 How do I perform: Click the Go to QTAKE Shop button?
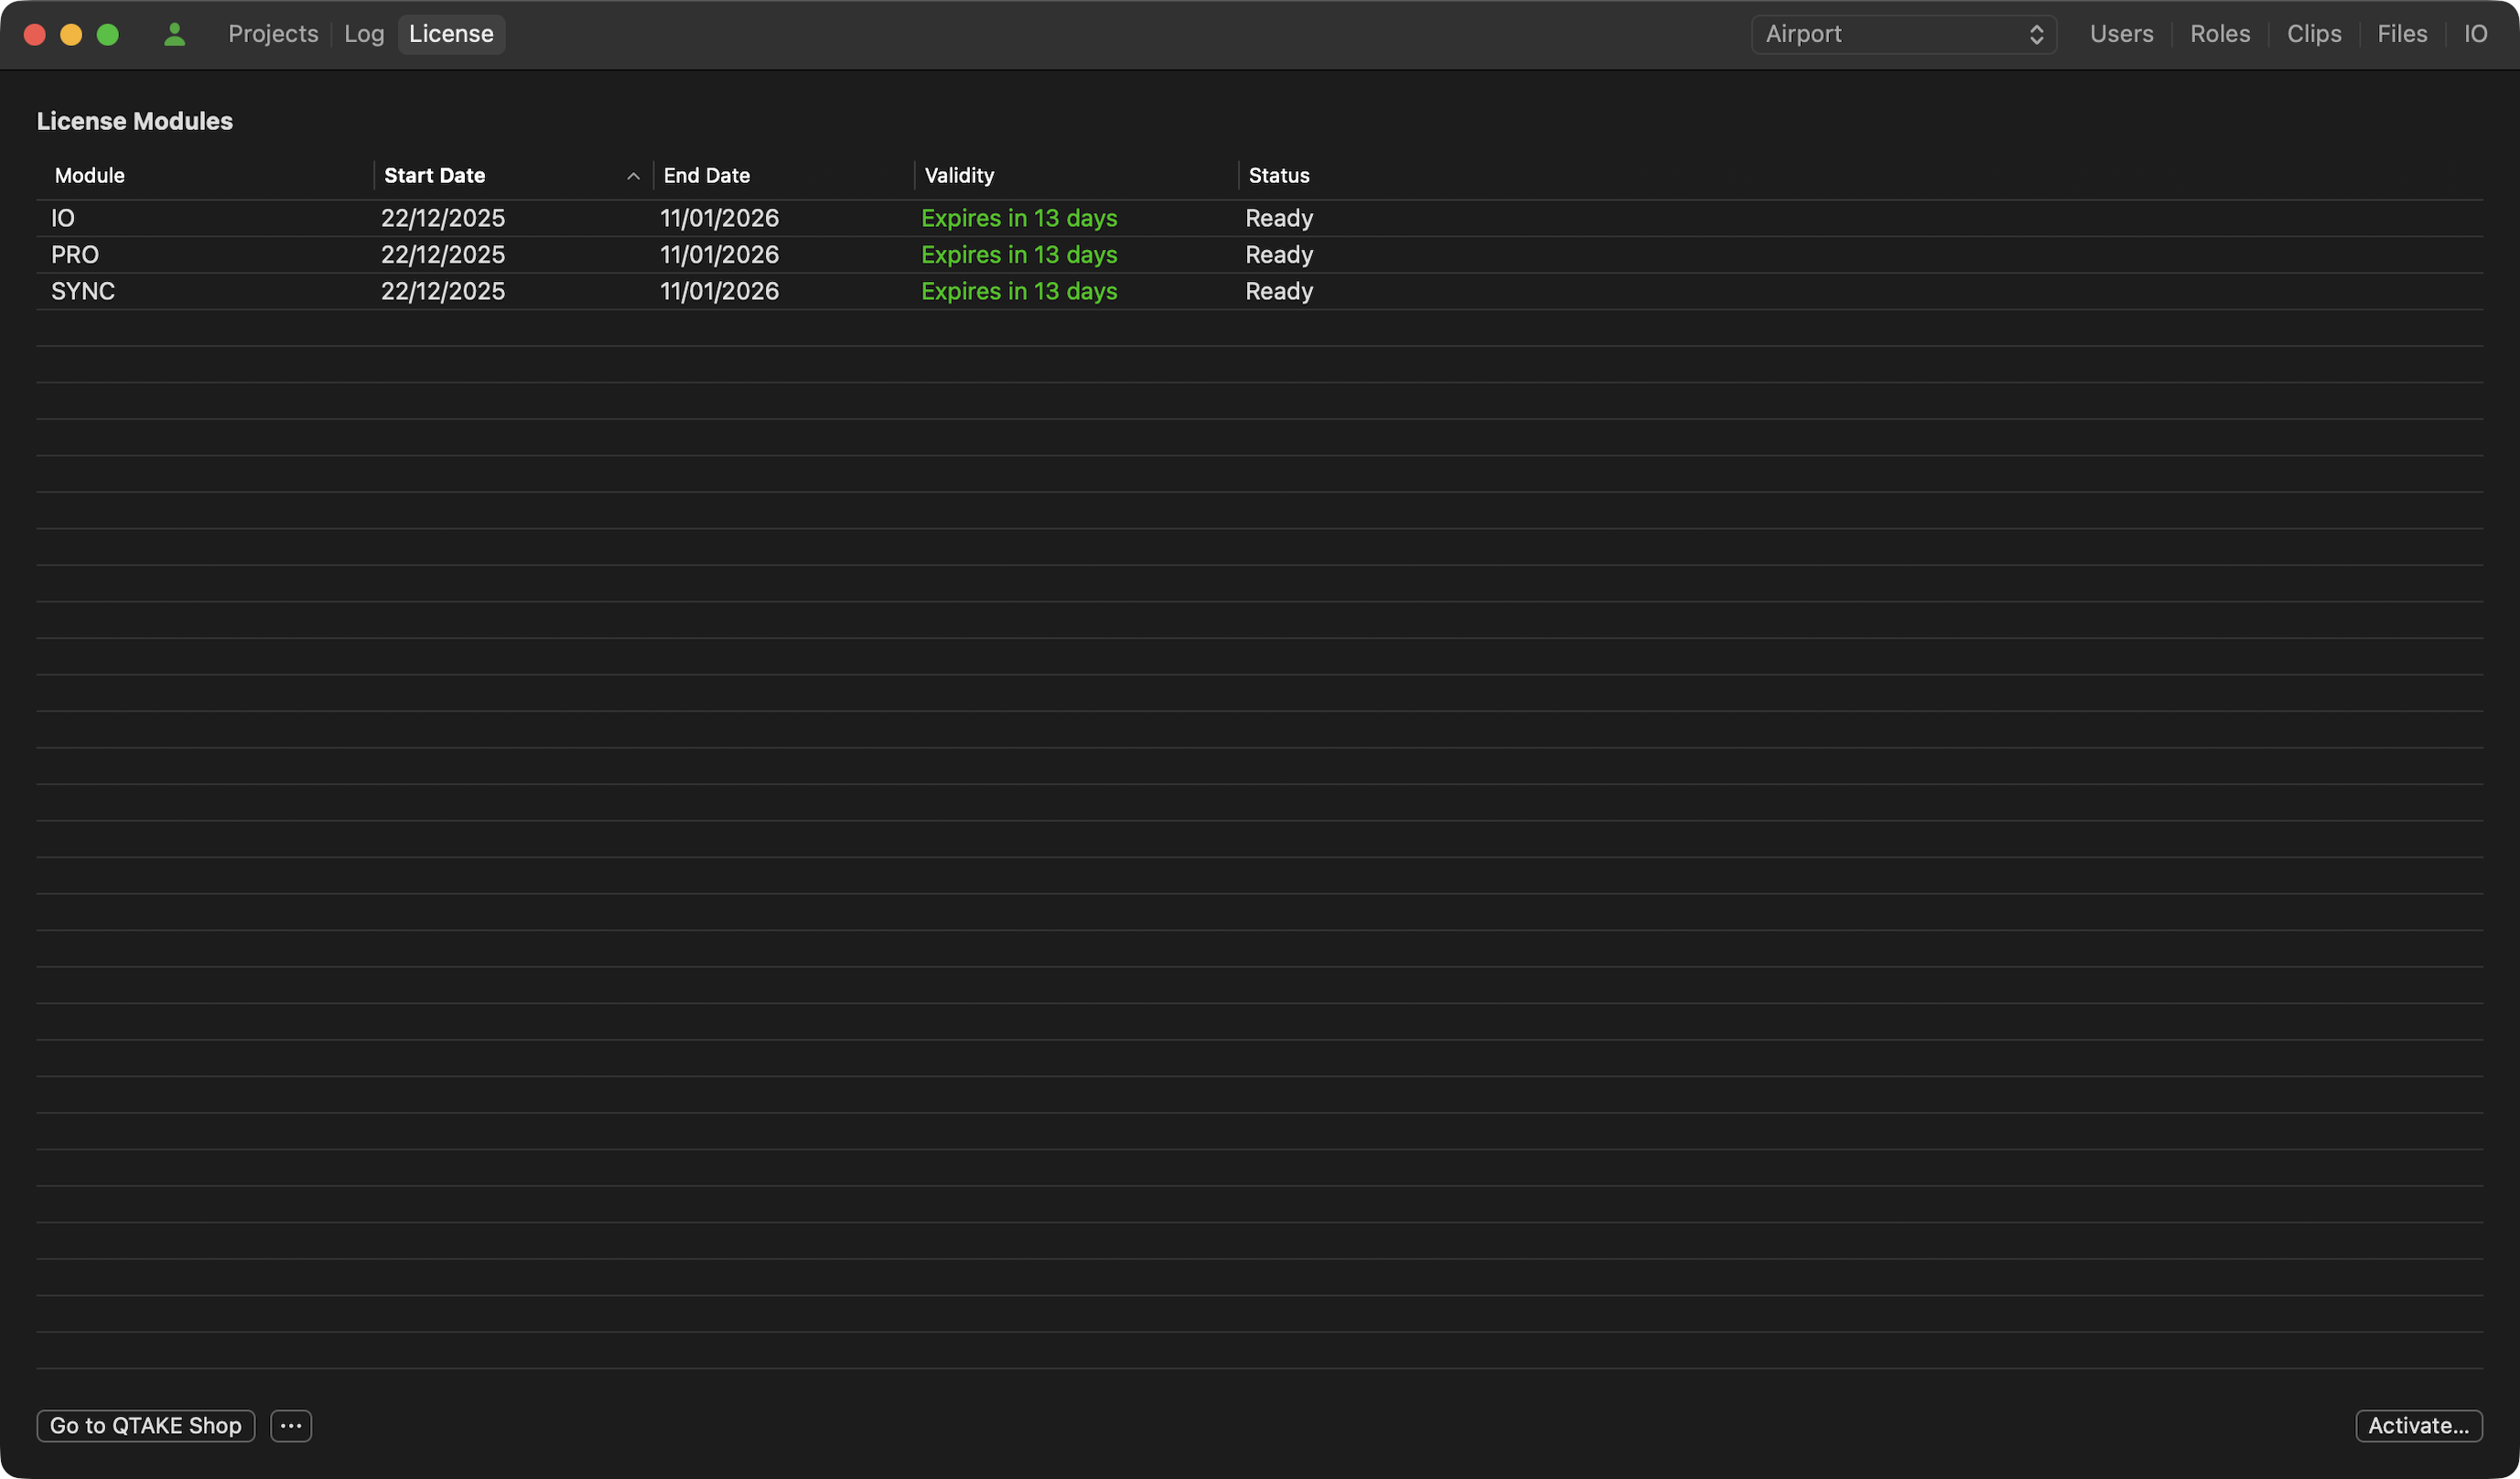(146, 1425)
